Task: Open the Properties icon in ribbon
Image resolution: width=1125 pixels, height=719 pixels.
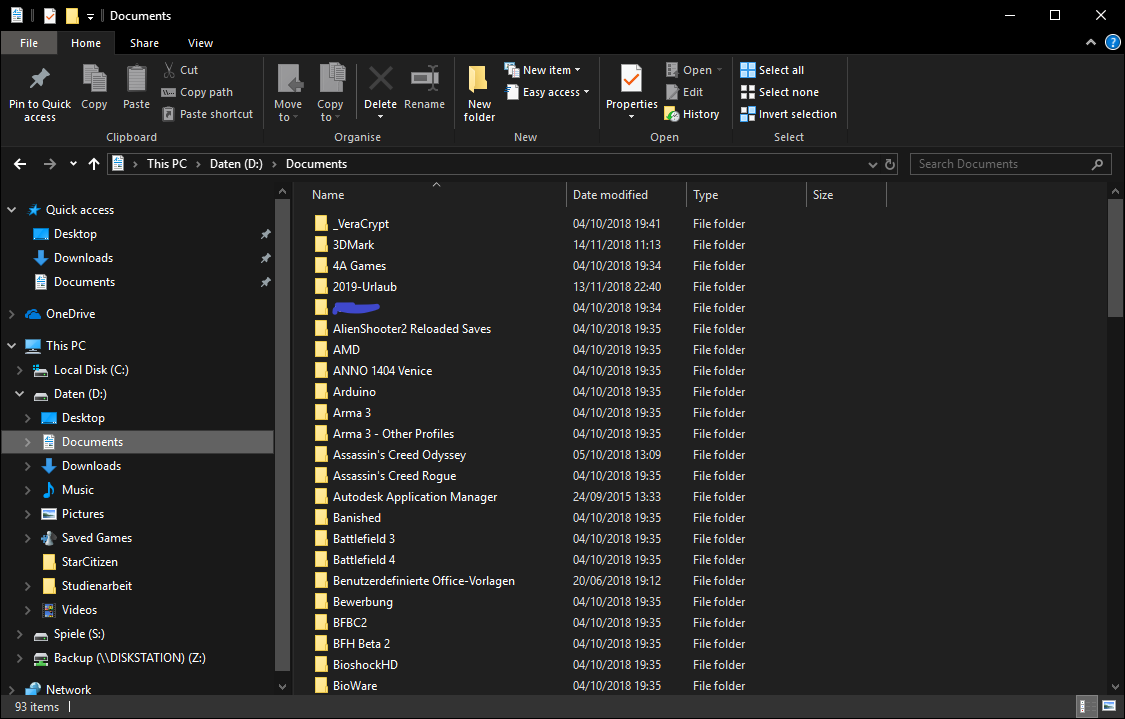Action: click(x=631, y=78)
